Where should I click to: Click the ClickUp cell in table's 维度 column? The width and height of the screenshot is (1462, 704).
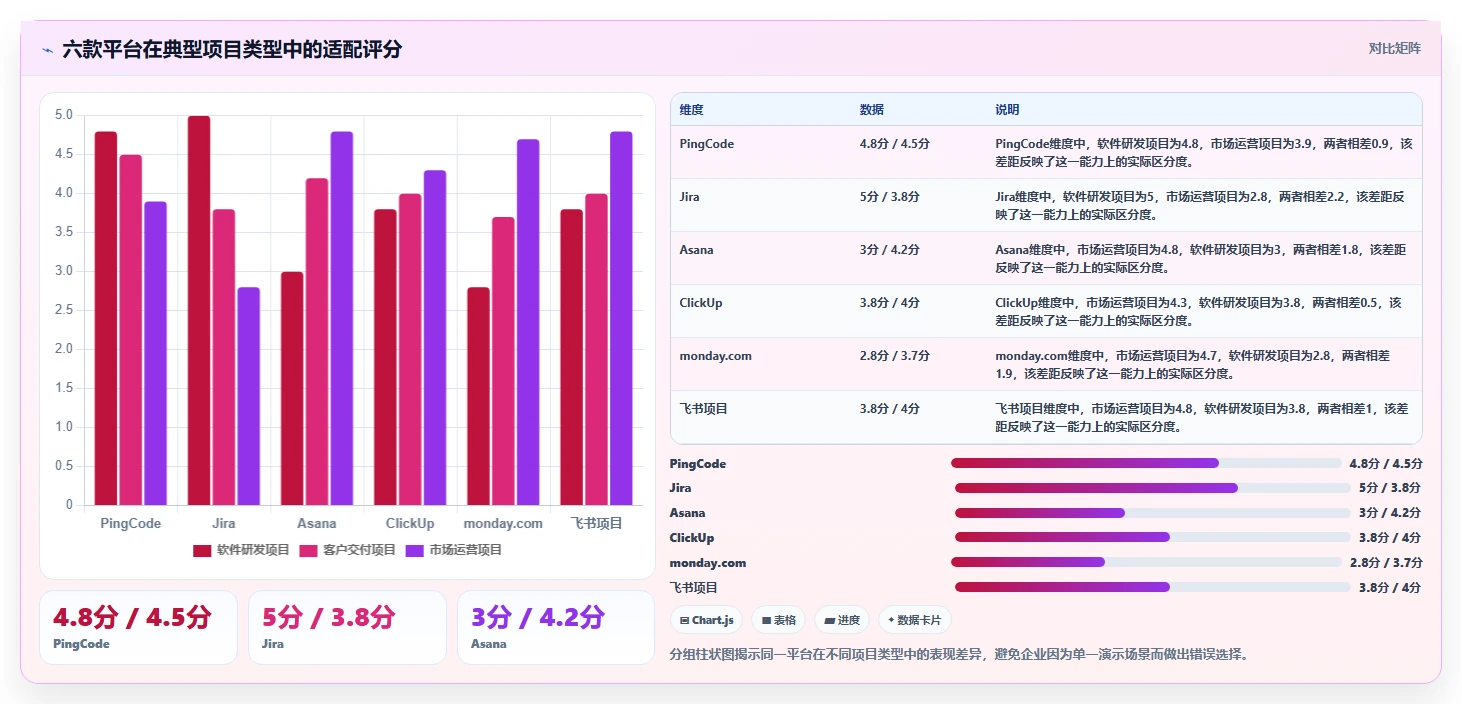701,303
